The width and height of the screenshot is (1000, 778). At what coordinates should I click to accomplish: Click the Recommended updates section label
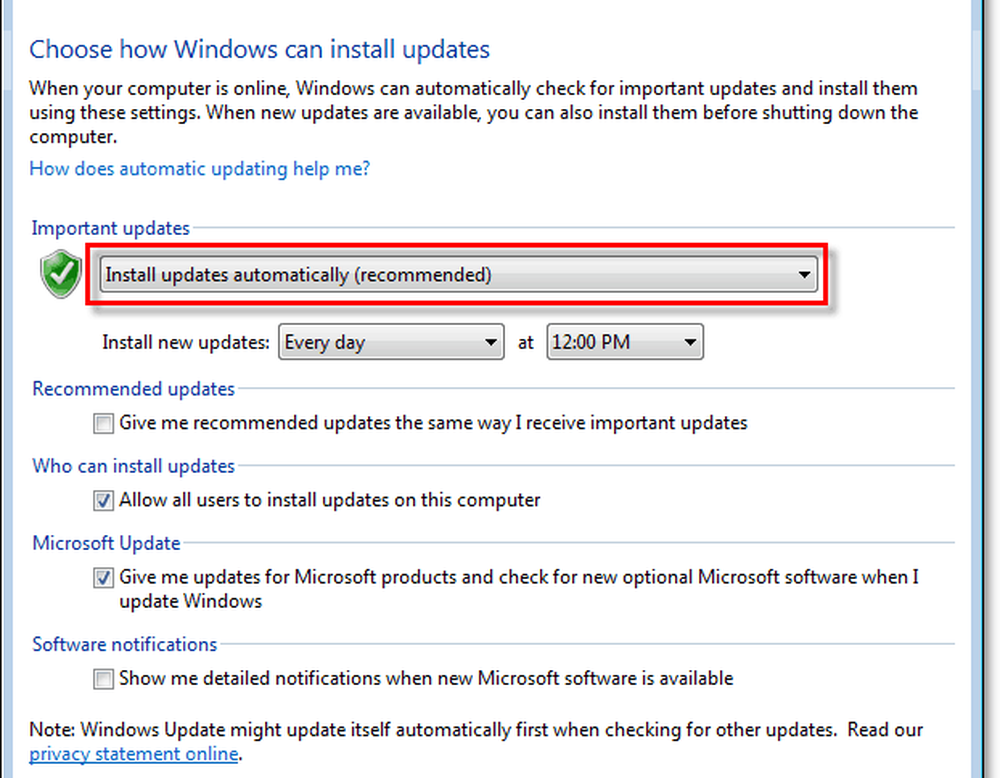pyautogui.click(x=133, y=389)
